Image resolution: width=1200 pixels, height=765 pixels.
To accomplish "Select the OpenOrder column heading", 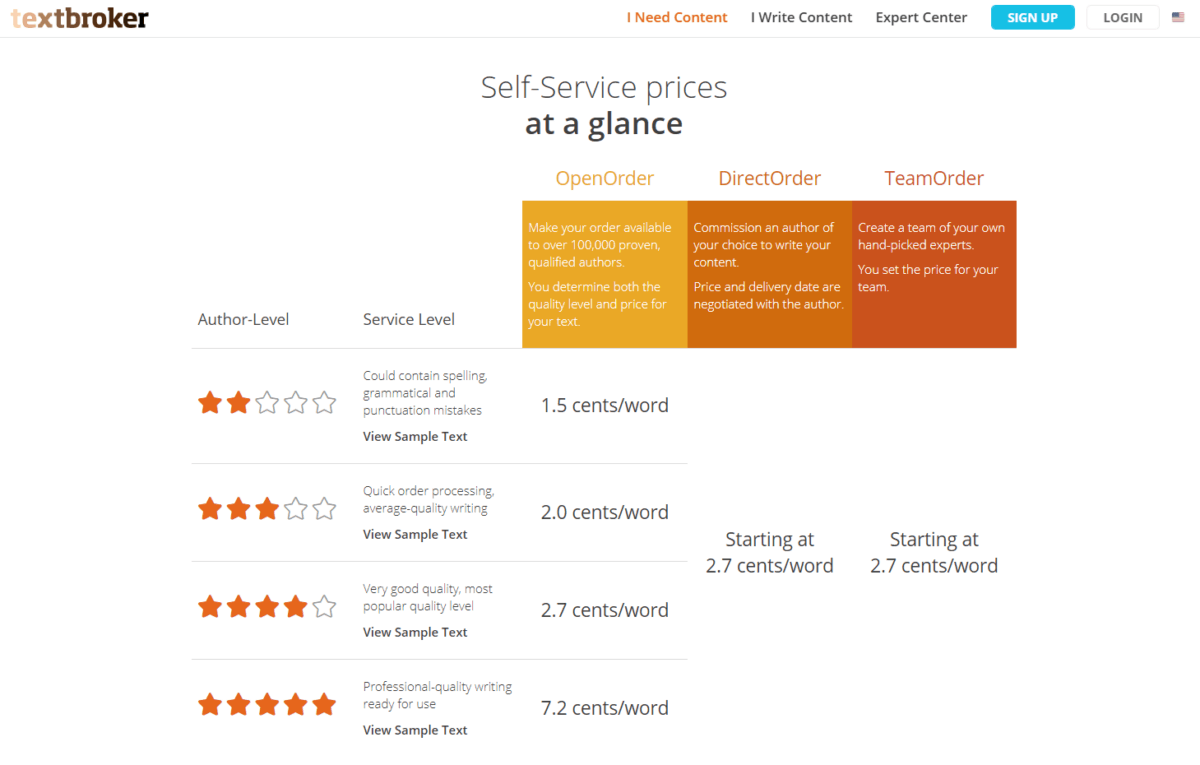I will tap(605, 179).
